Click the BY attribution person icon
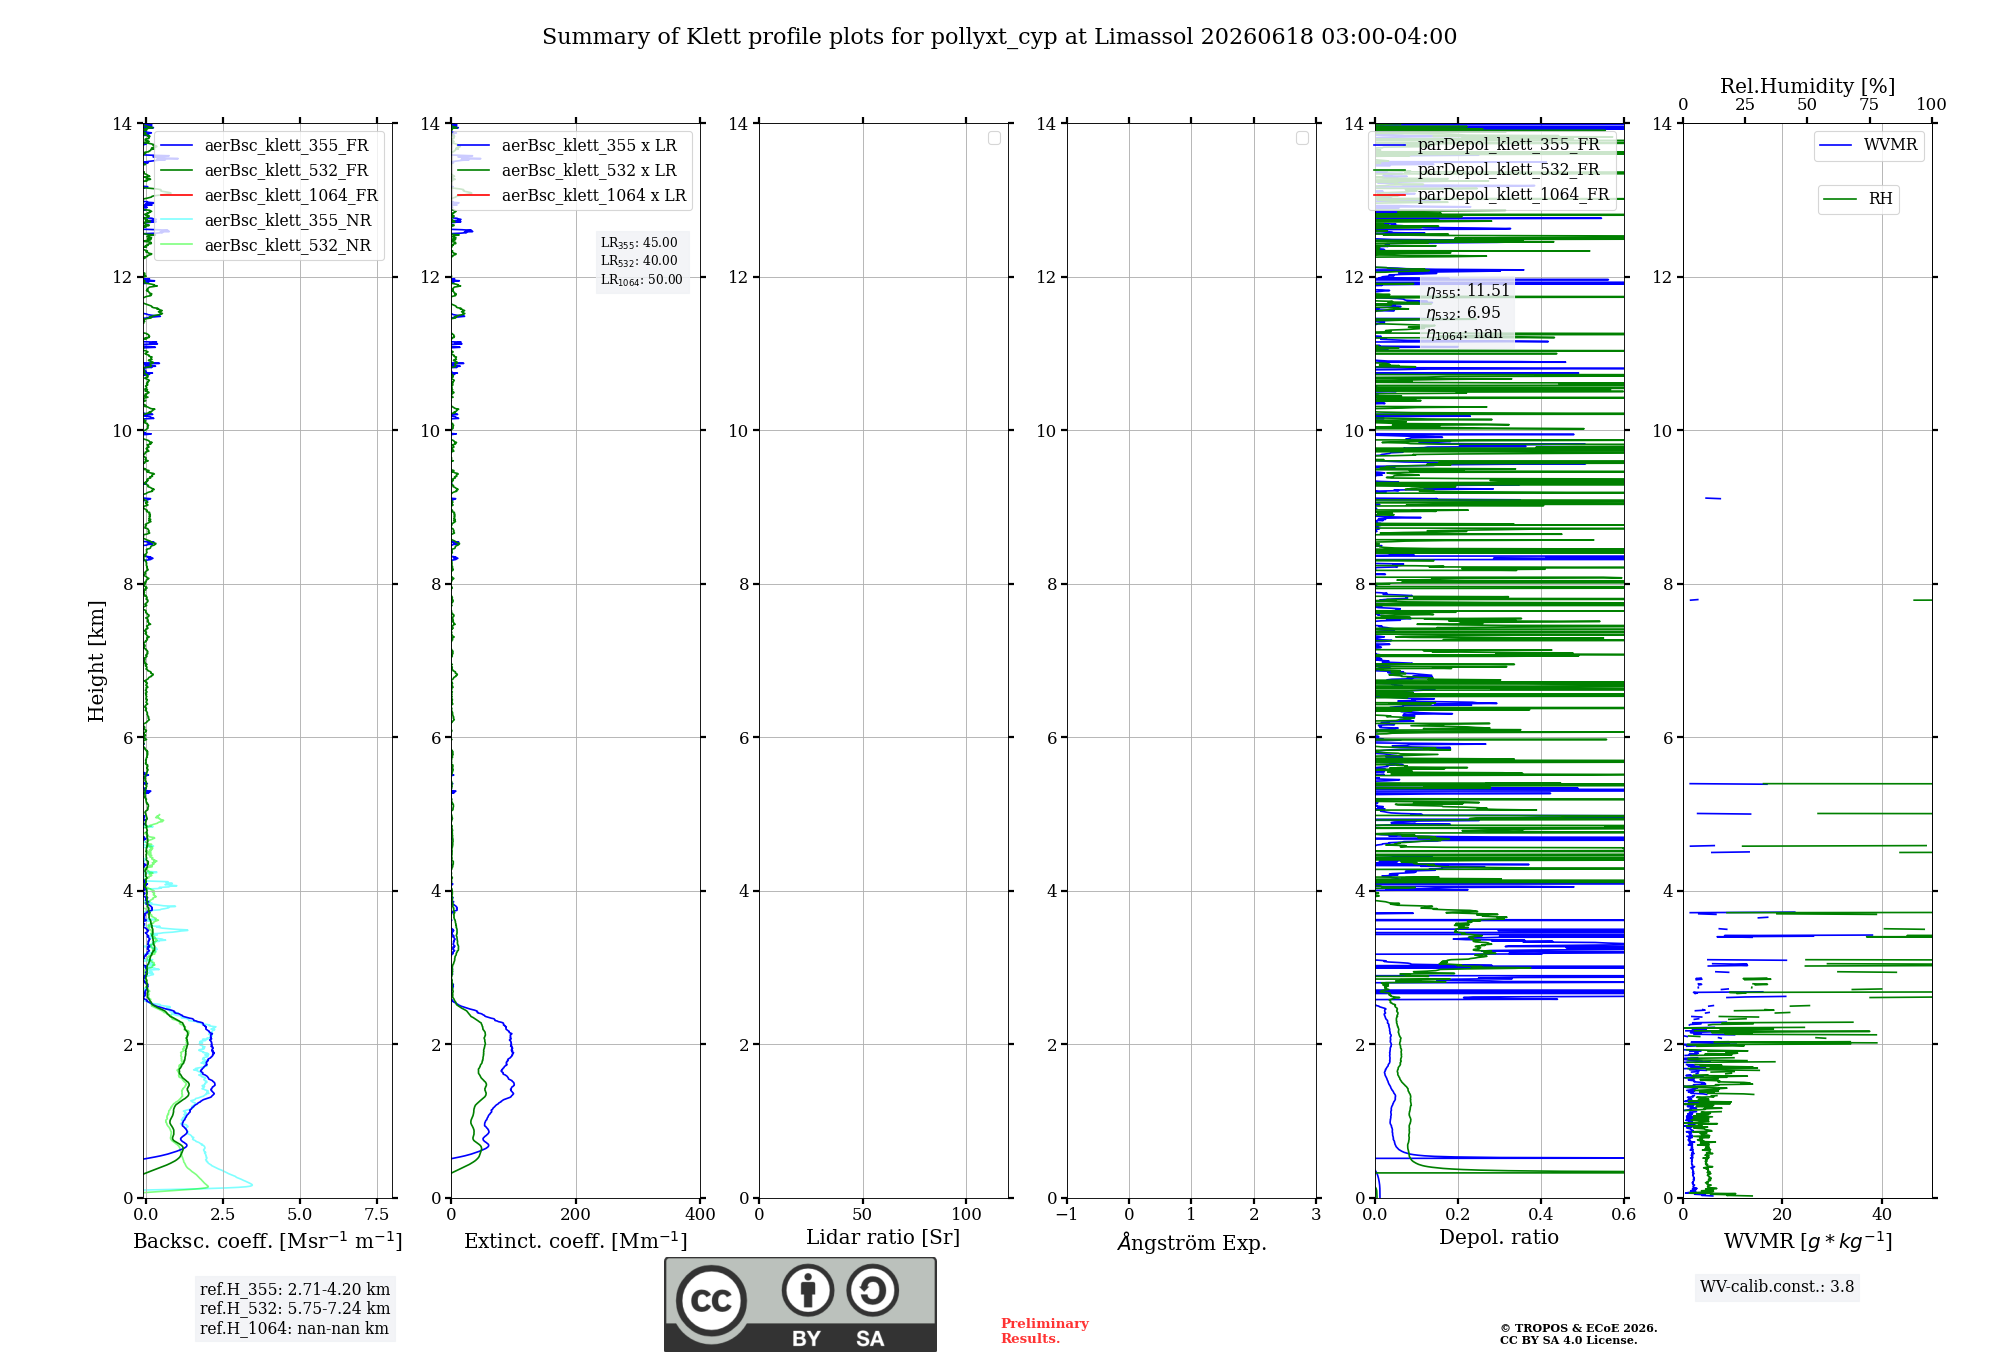Image resolution: width=2000 pixels, height=1360 pixels. (x=808, y=1290)
